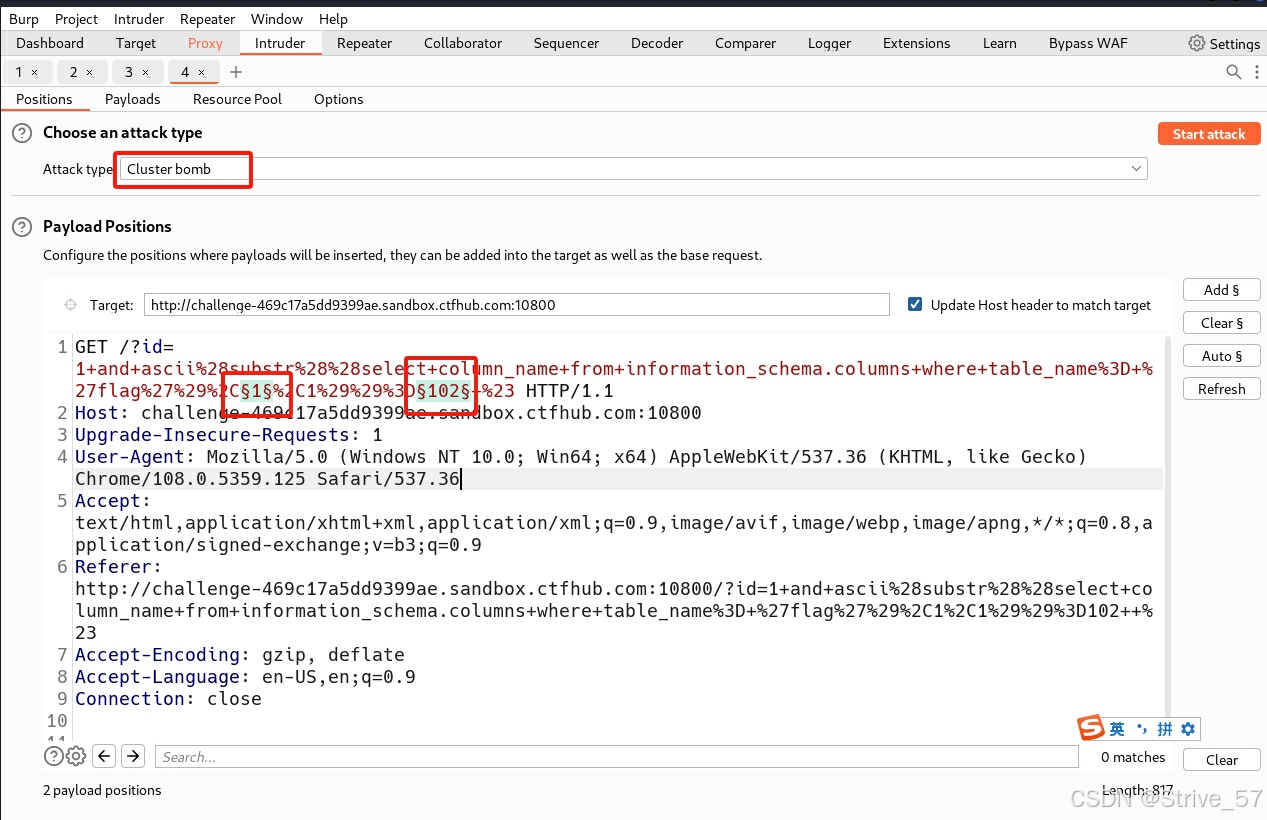Click the Accept-Language header line
Screen dimensions: 1267x820
pos(245,677)
